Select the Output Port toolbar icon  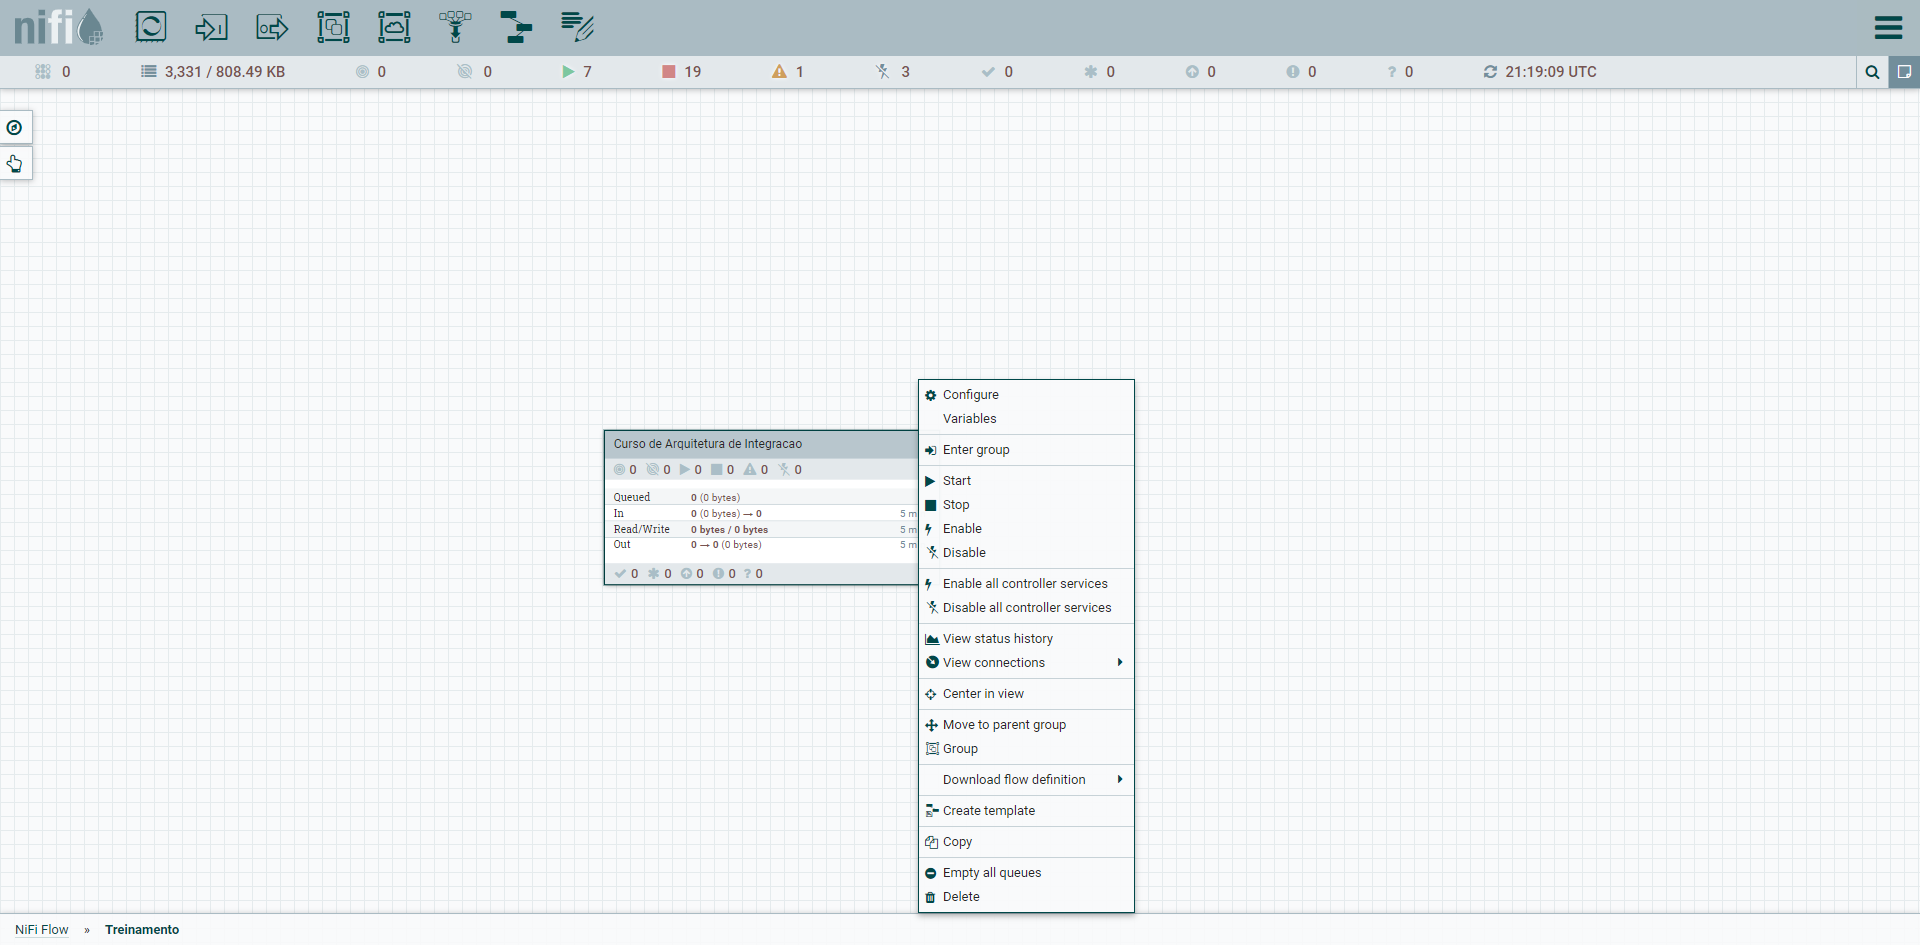click(x=272, y=27)
